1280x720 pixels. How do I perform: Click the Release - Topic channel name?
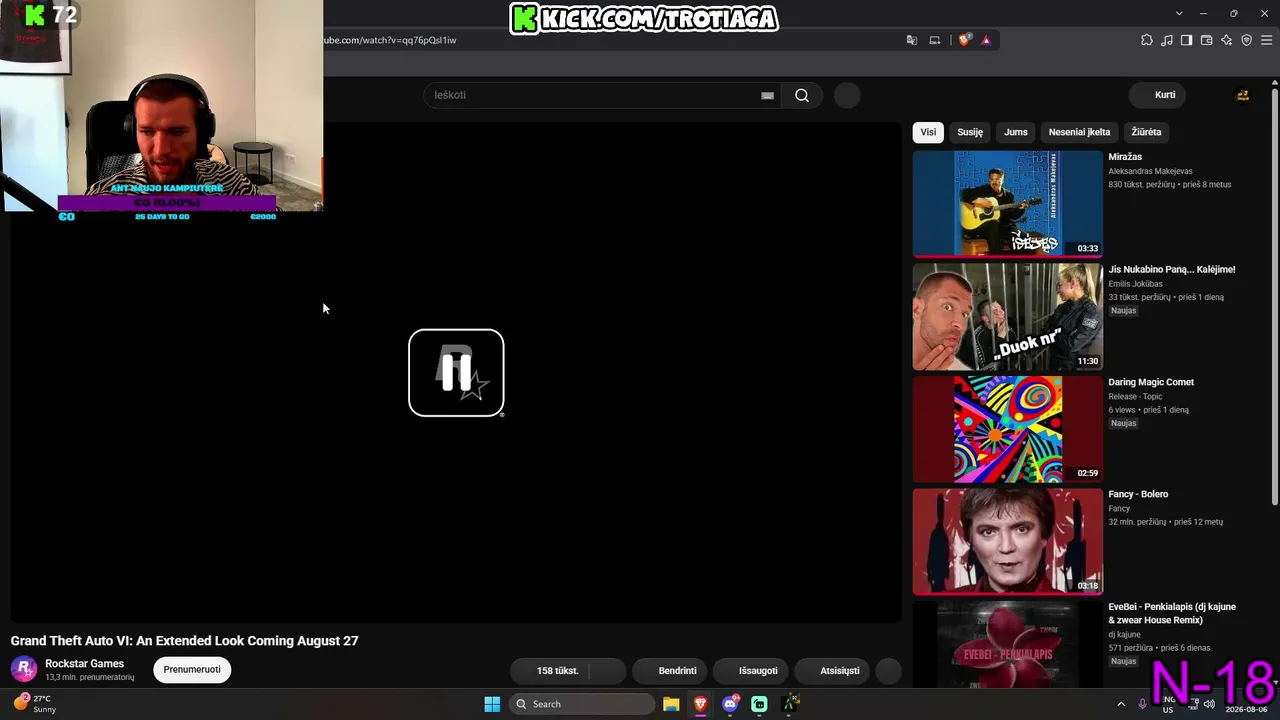tap(1135, 396)
